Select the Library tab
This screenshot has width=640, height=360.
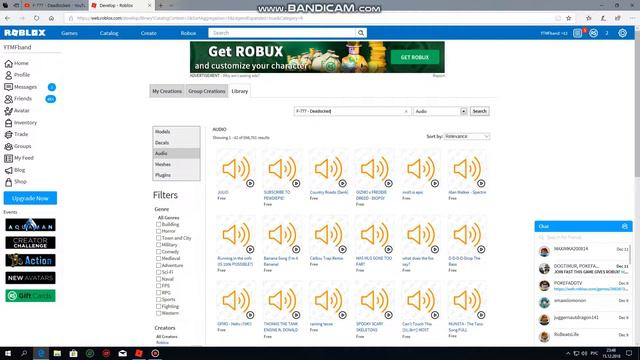(x=240, y=91)
